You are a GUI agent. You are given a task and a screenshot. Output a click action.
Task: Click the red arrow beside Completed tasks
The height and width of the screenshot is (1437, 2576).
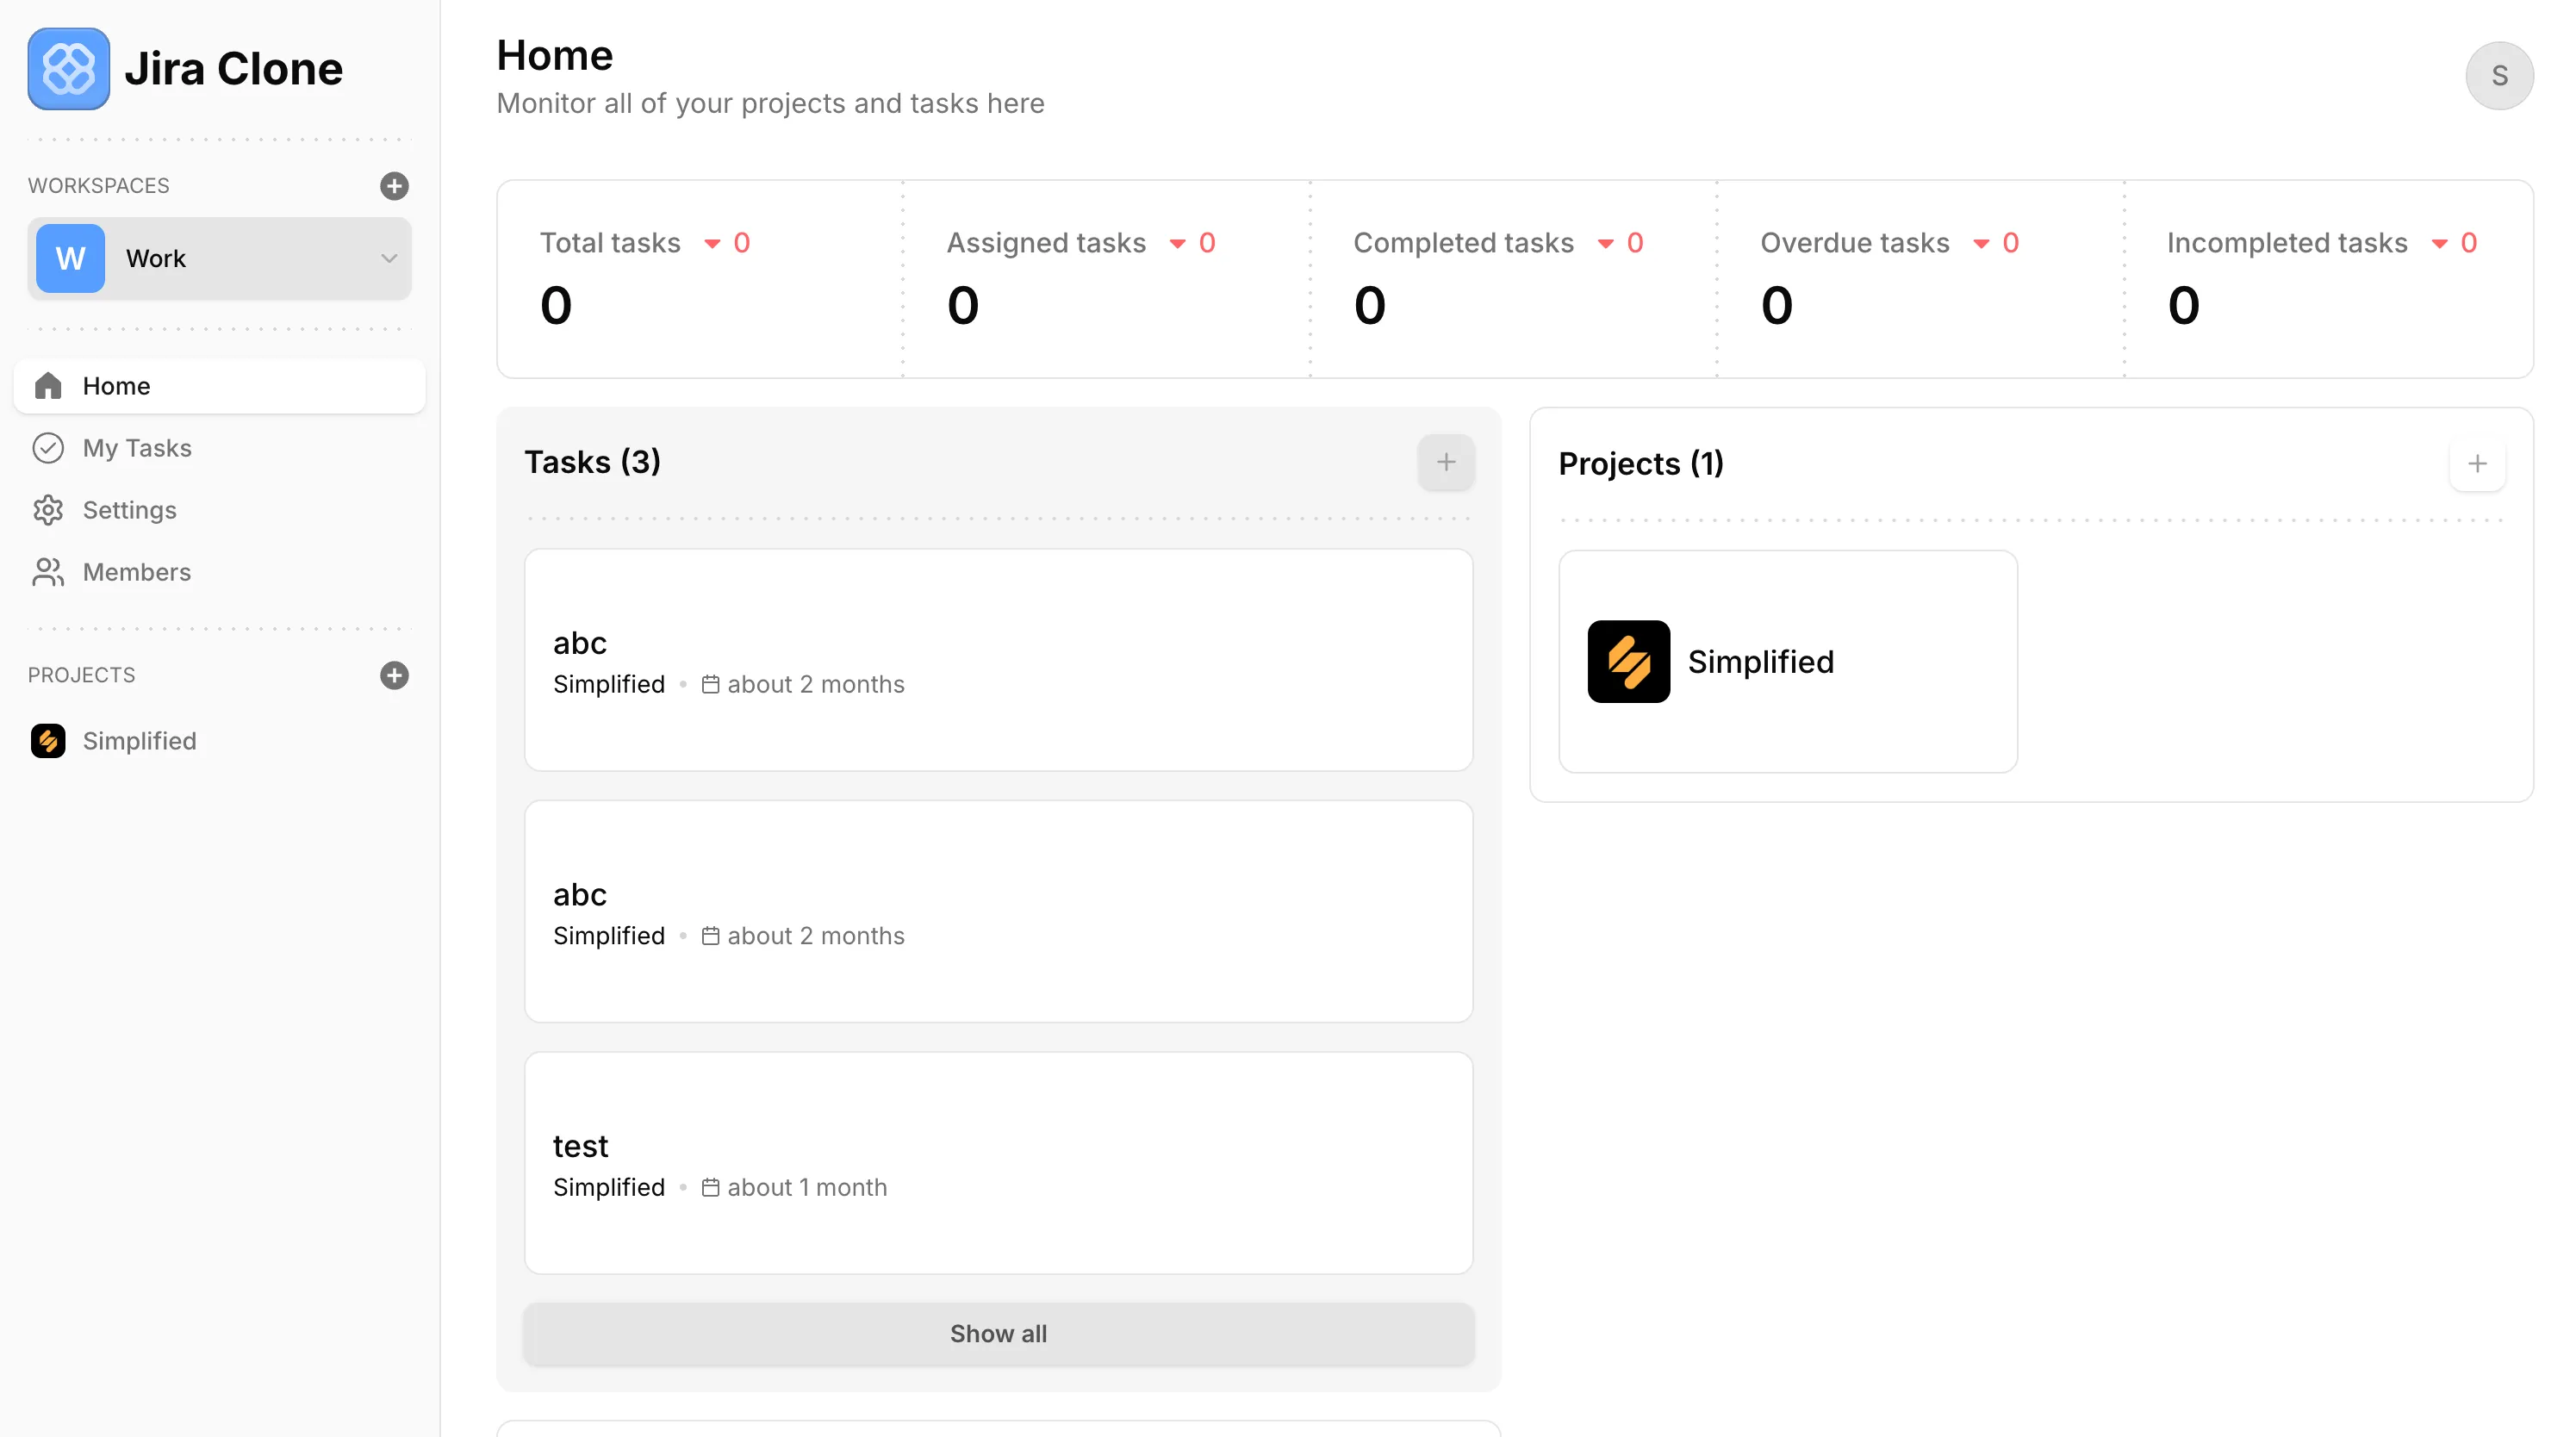click(1604, 243)
